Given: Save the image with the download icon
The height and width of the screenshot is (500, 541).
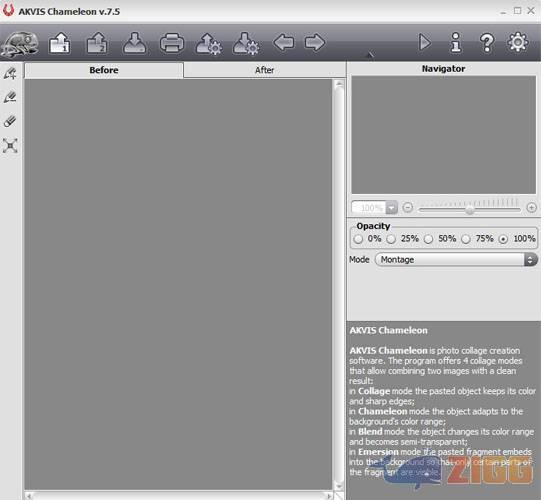Looking at the screenshot, I should pyautogui.click(x=135, y=43).
